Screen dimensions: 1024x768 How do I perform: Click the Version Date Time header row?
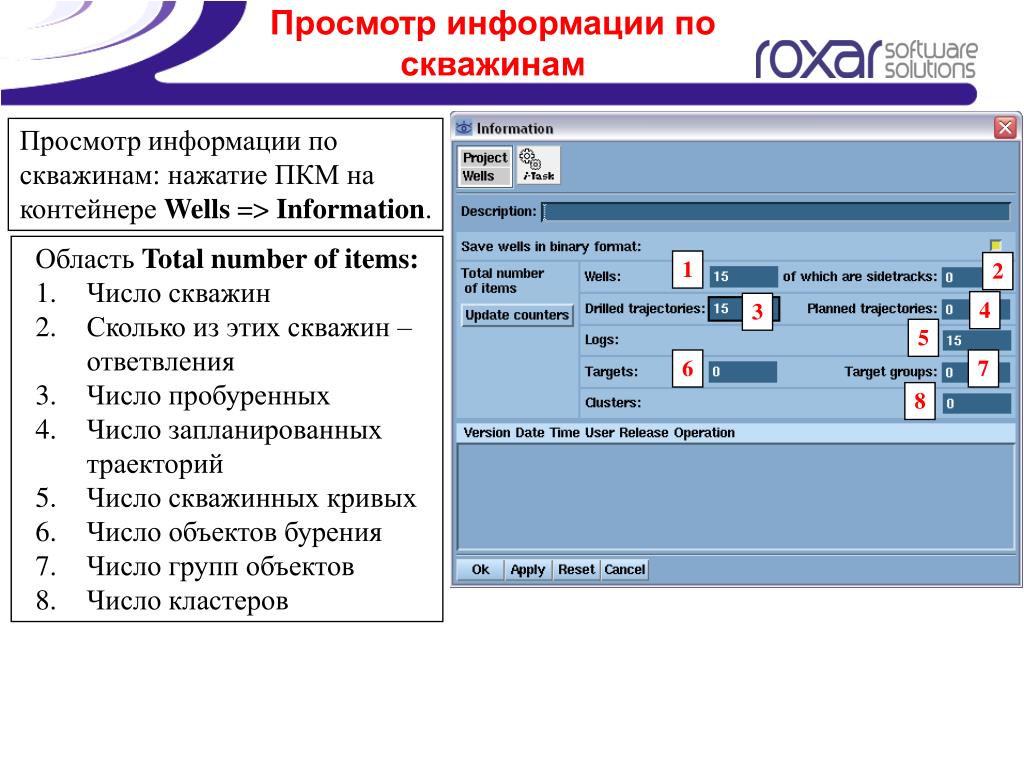click(736, 432)
